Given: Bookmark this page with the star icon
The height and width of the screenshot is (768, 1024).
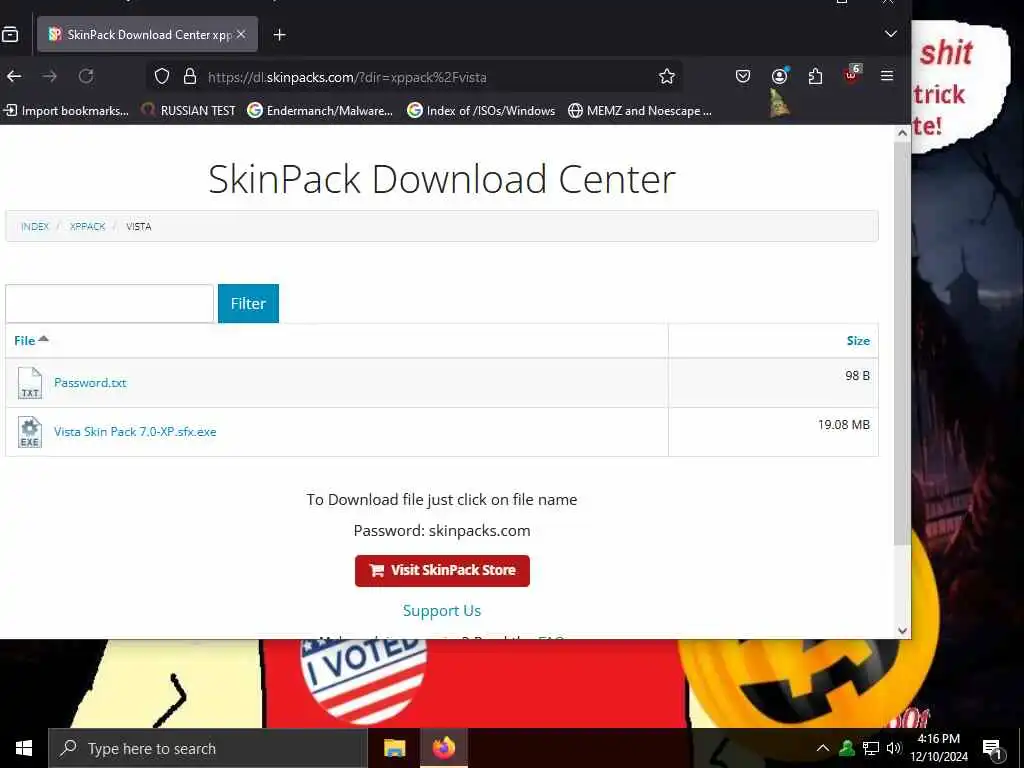Looking at the screenshot, I should [x=667, y=76].
